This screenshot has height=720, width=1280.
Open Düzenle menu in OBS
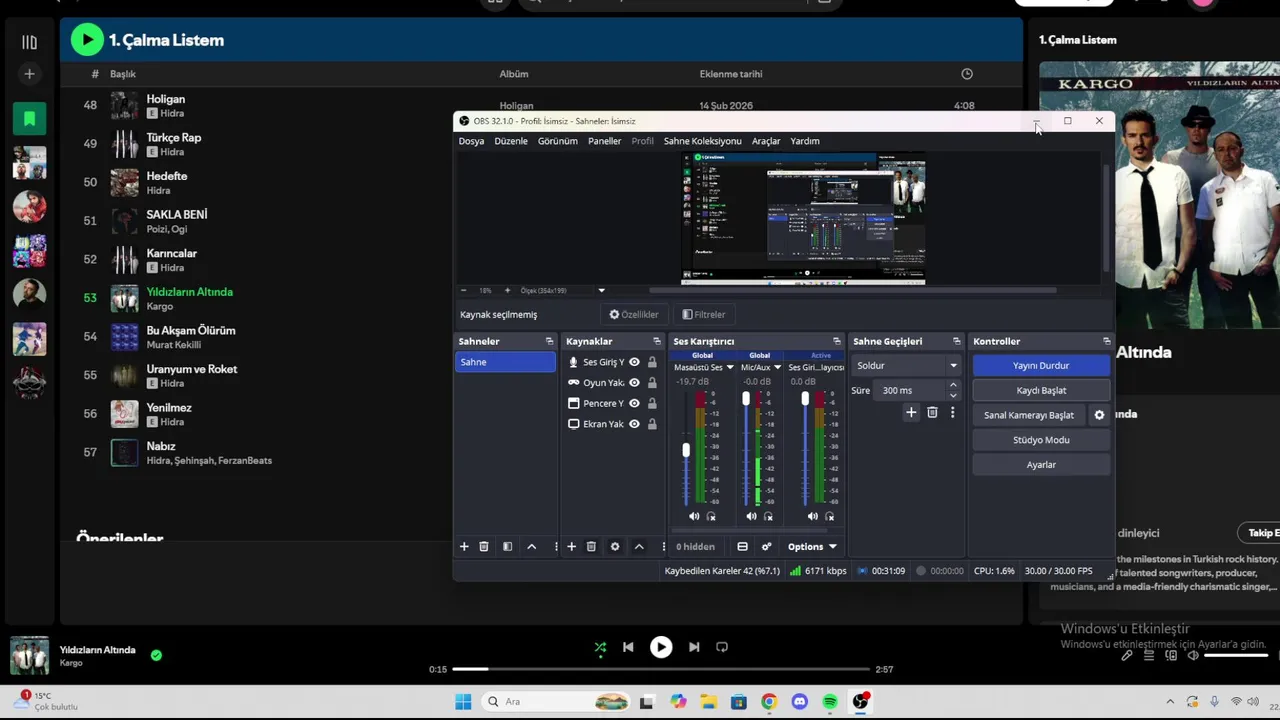coord(511,141)
